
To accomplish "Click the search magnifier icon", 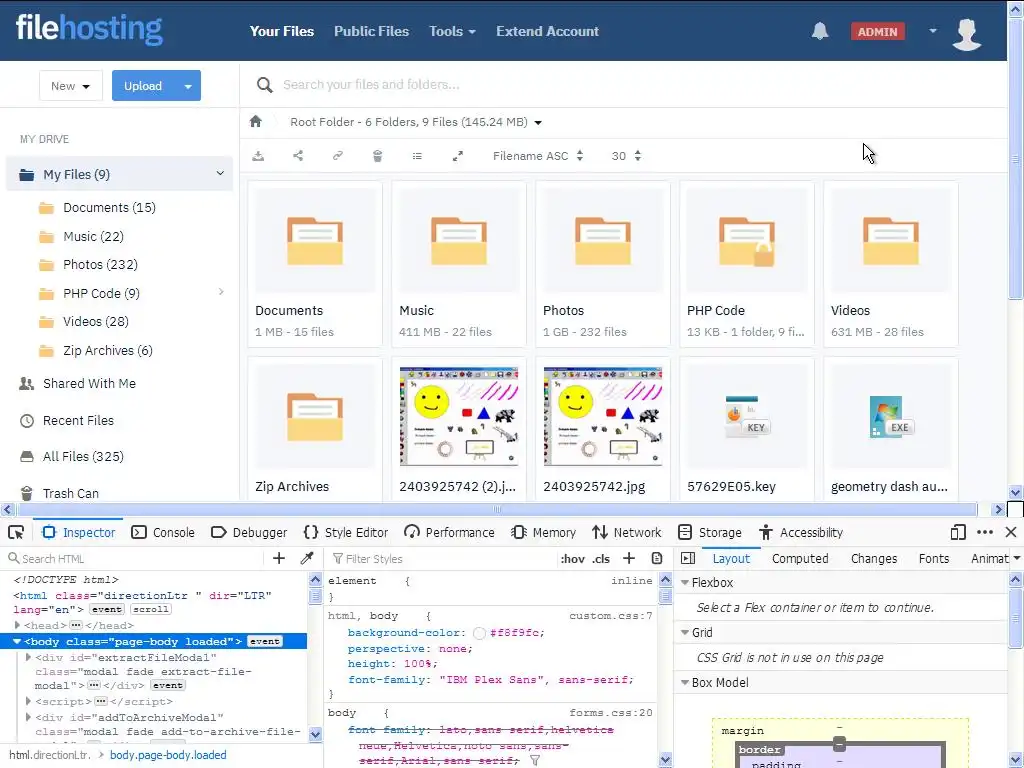I will 264,85.
